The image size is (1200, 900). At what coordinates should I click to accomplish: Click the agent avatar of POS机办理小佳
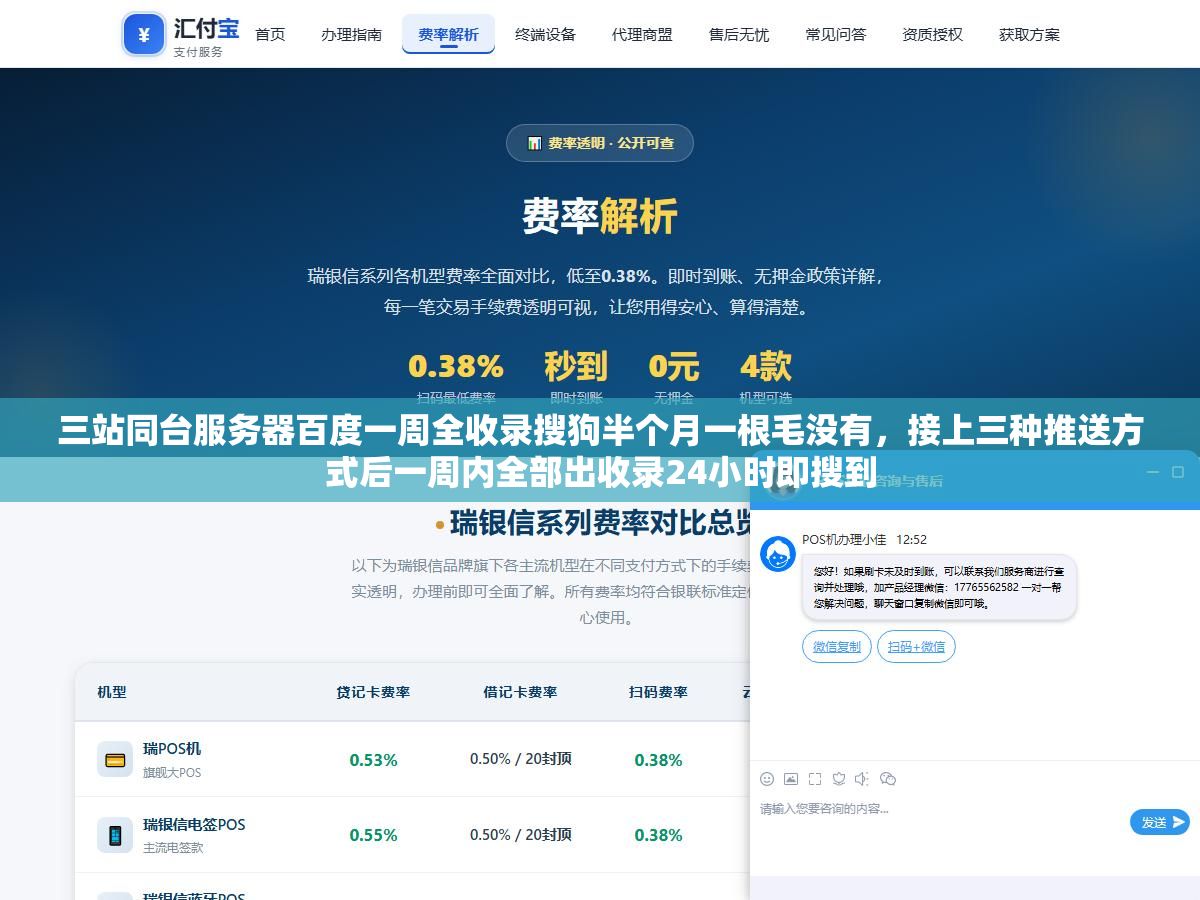click(x=778, y=554)
